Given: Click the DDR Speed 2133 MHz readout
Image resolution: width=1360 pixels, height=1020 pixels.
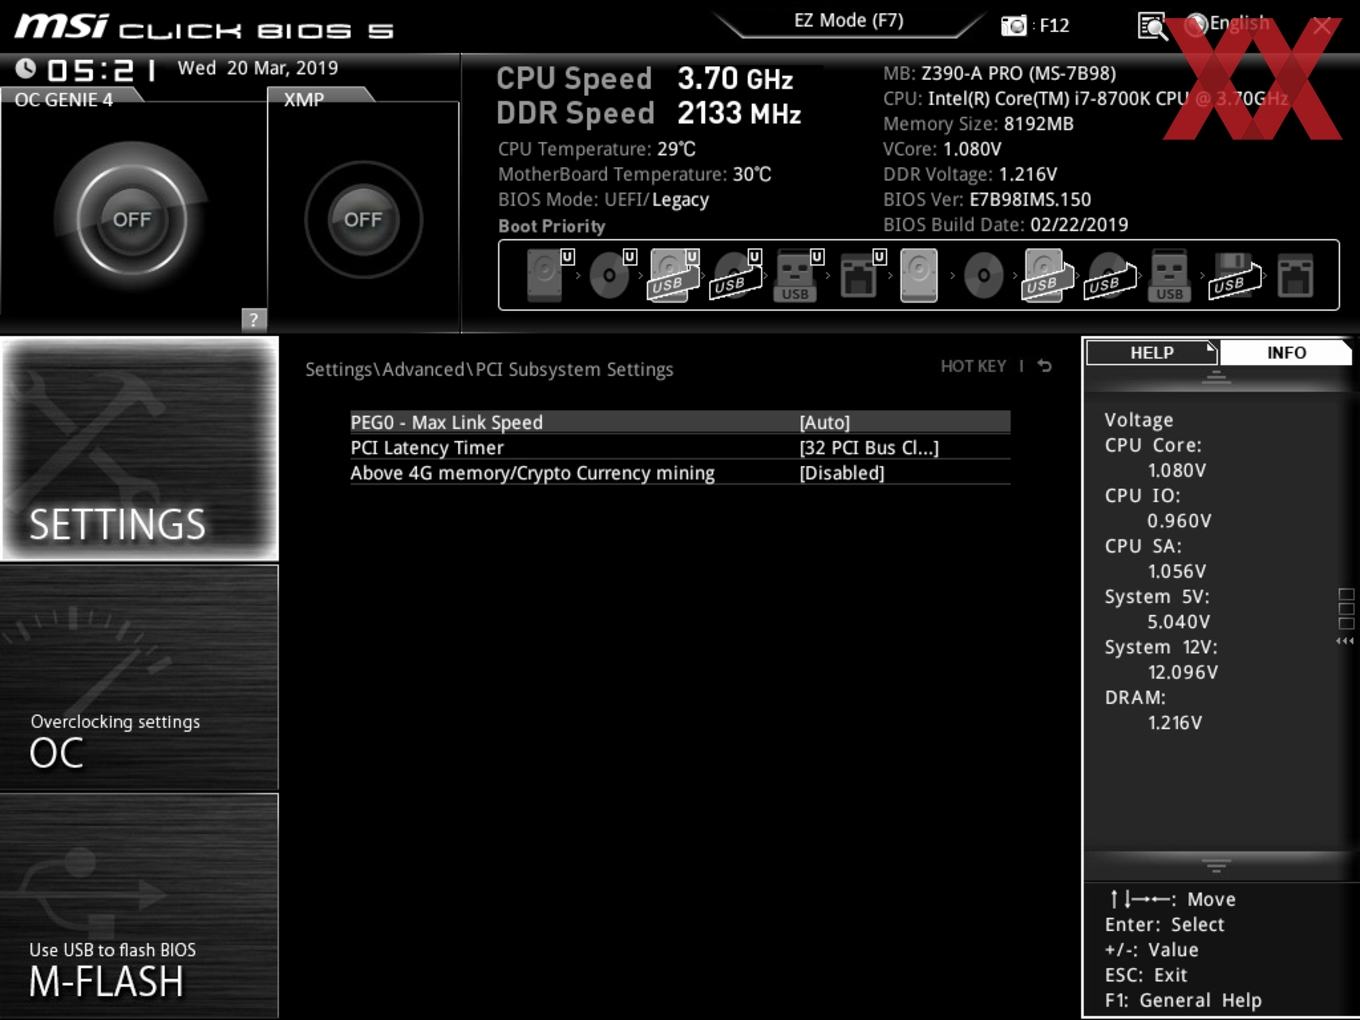Looking at the screenshot, I should coord(649,113).
